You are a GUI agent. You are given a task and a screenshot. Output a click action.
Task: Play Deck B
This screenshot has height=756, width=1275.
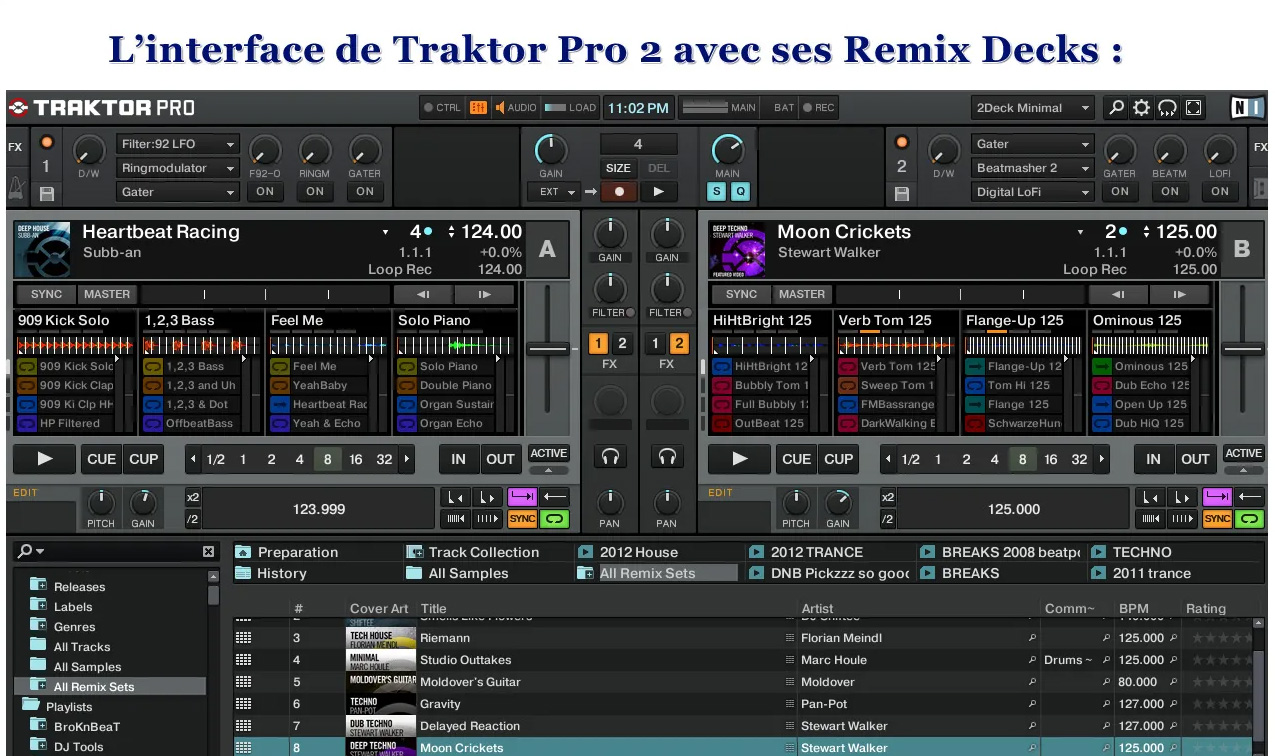tap(739, 459)
